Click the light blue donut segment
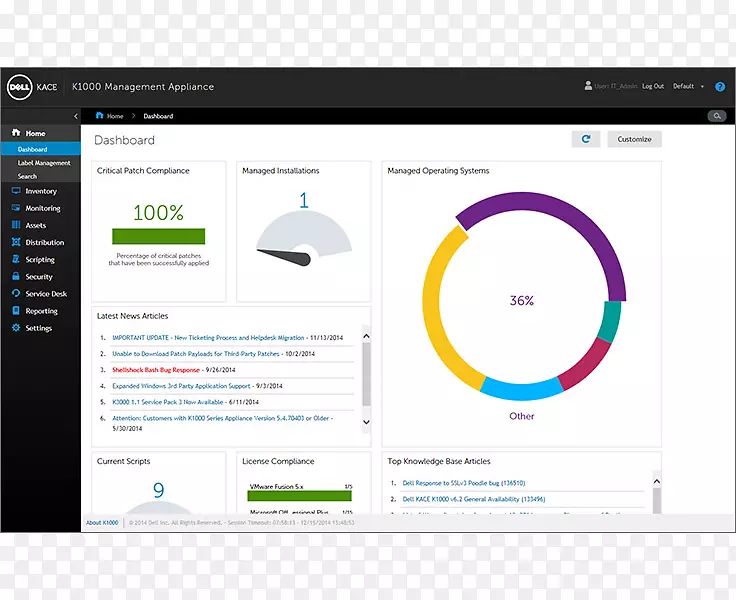The width and height of the screenshot is (736, 600). [x=521, y=392]
